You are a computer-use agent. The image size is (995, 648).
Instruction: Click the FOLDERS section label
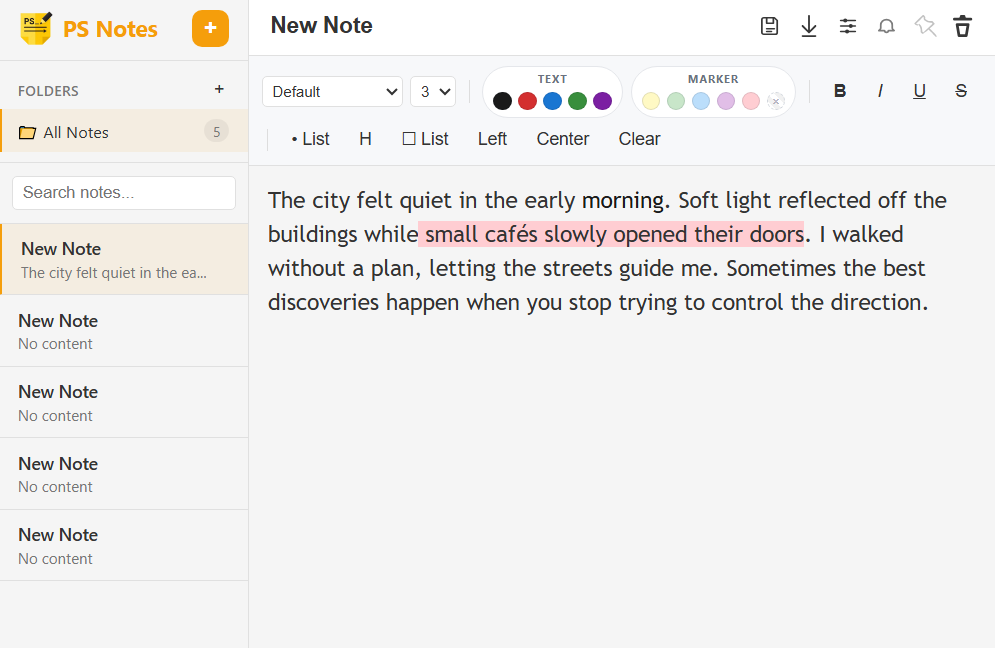click(x=48, y=91)
